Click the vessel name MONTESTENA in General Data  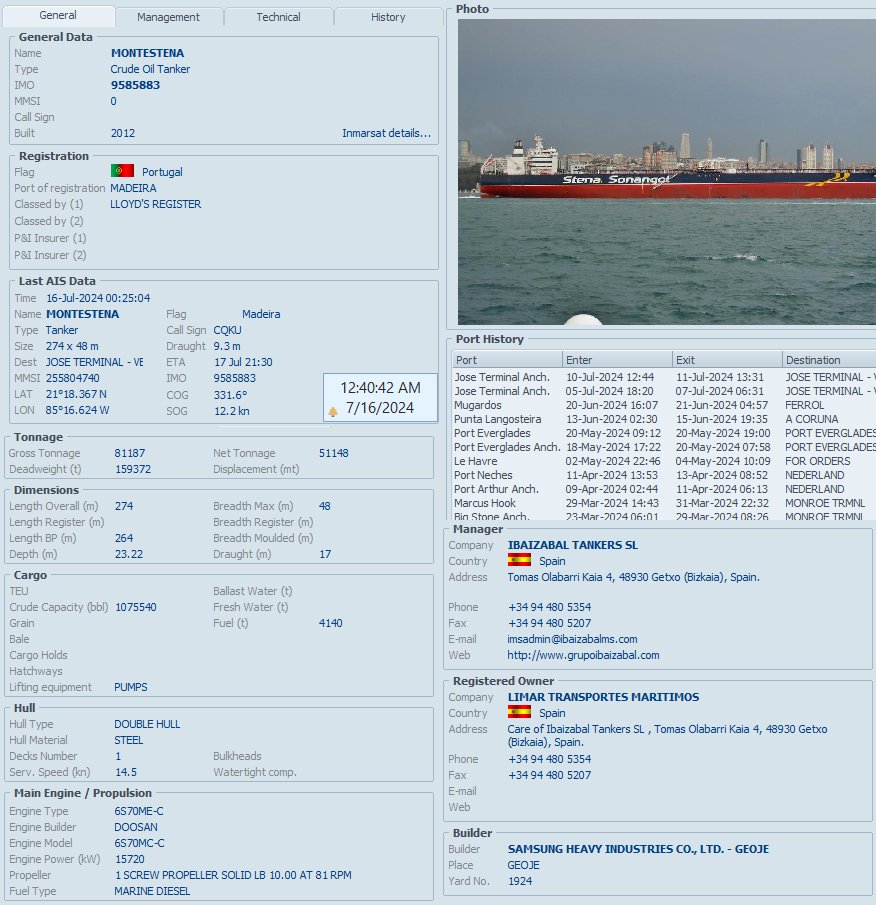[x=147, y=53]
